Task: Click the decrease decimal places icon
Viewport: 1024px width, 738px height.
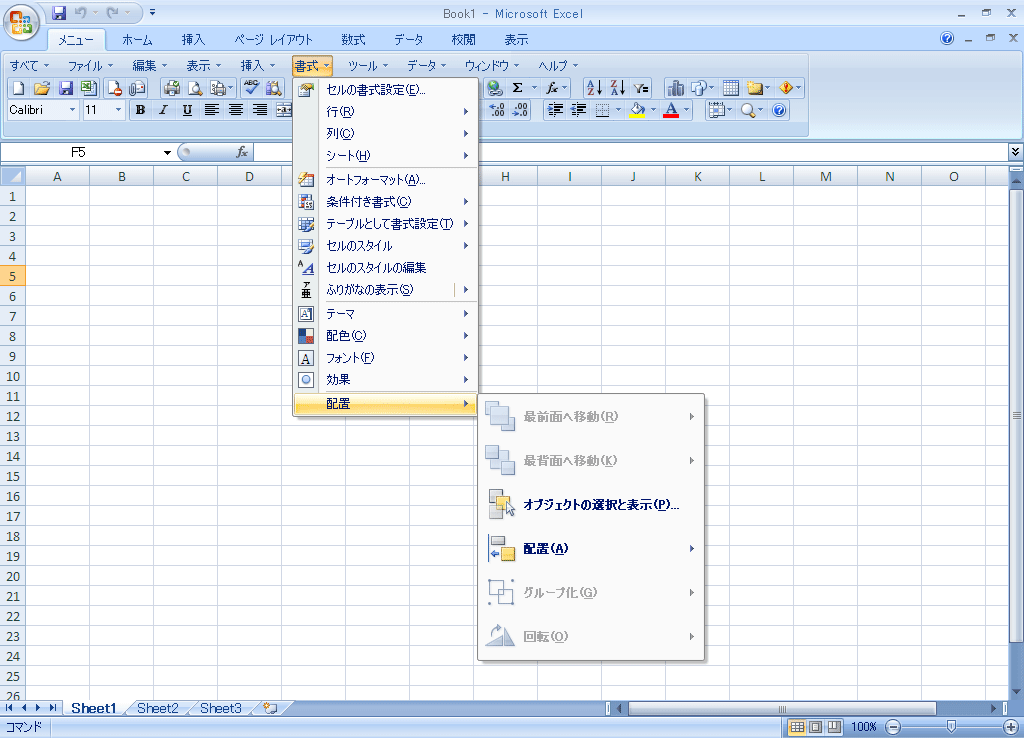Action: coord(520,110)
